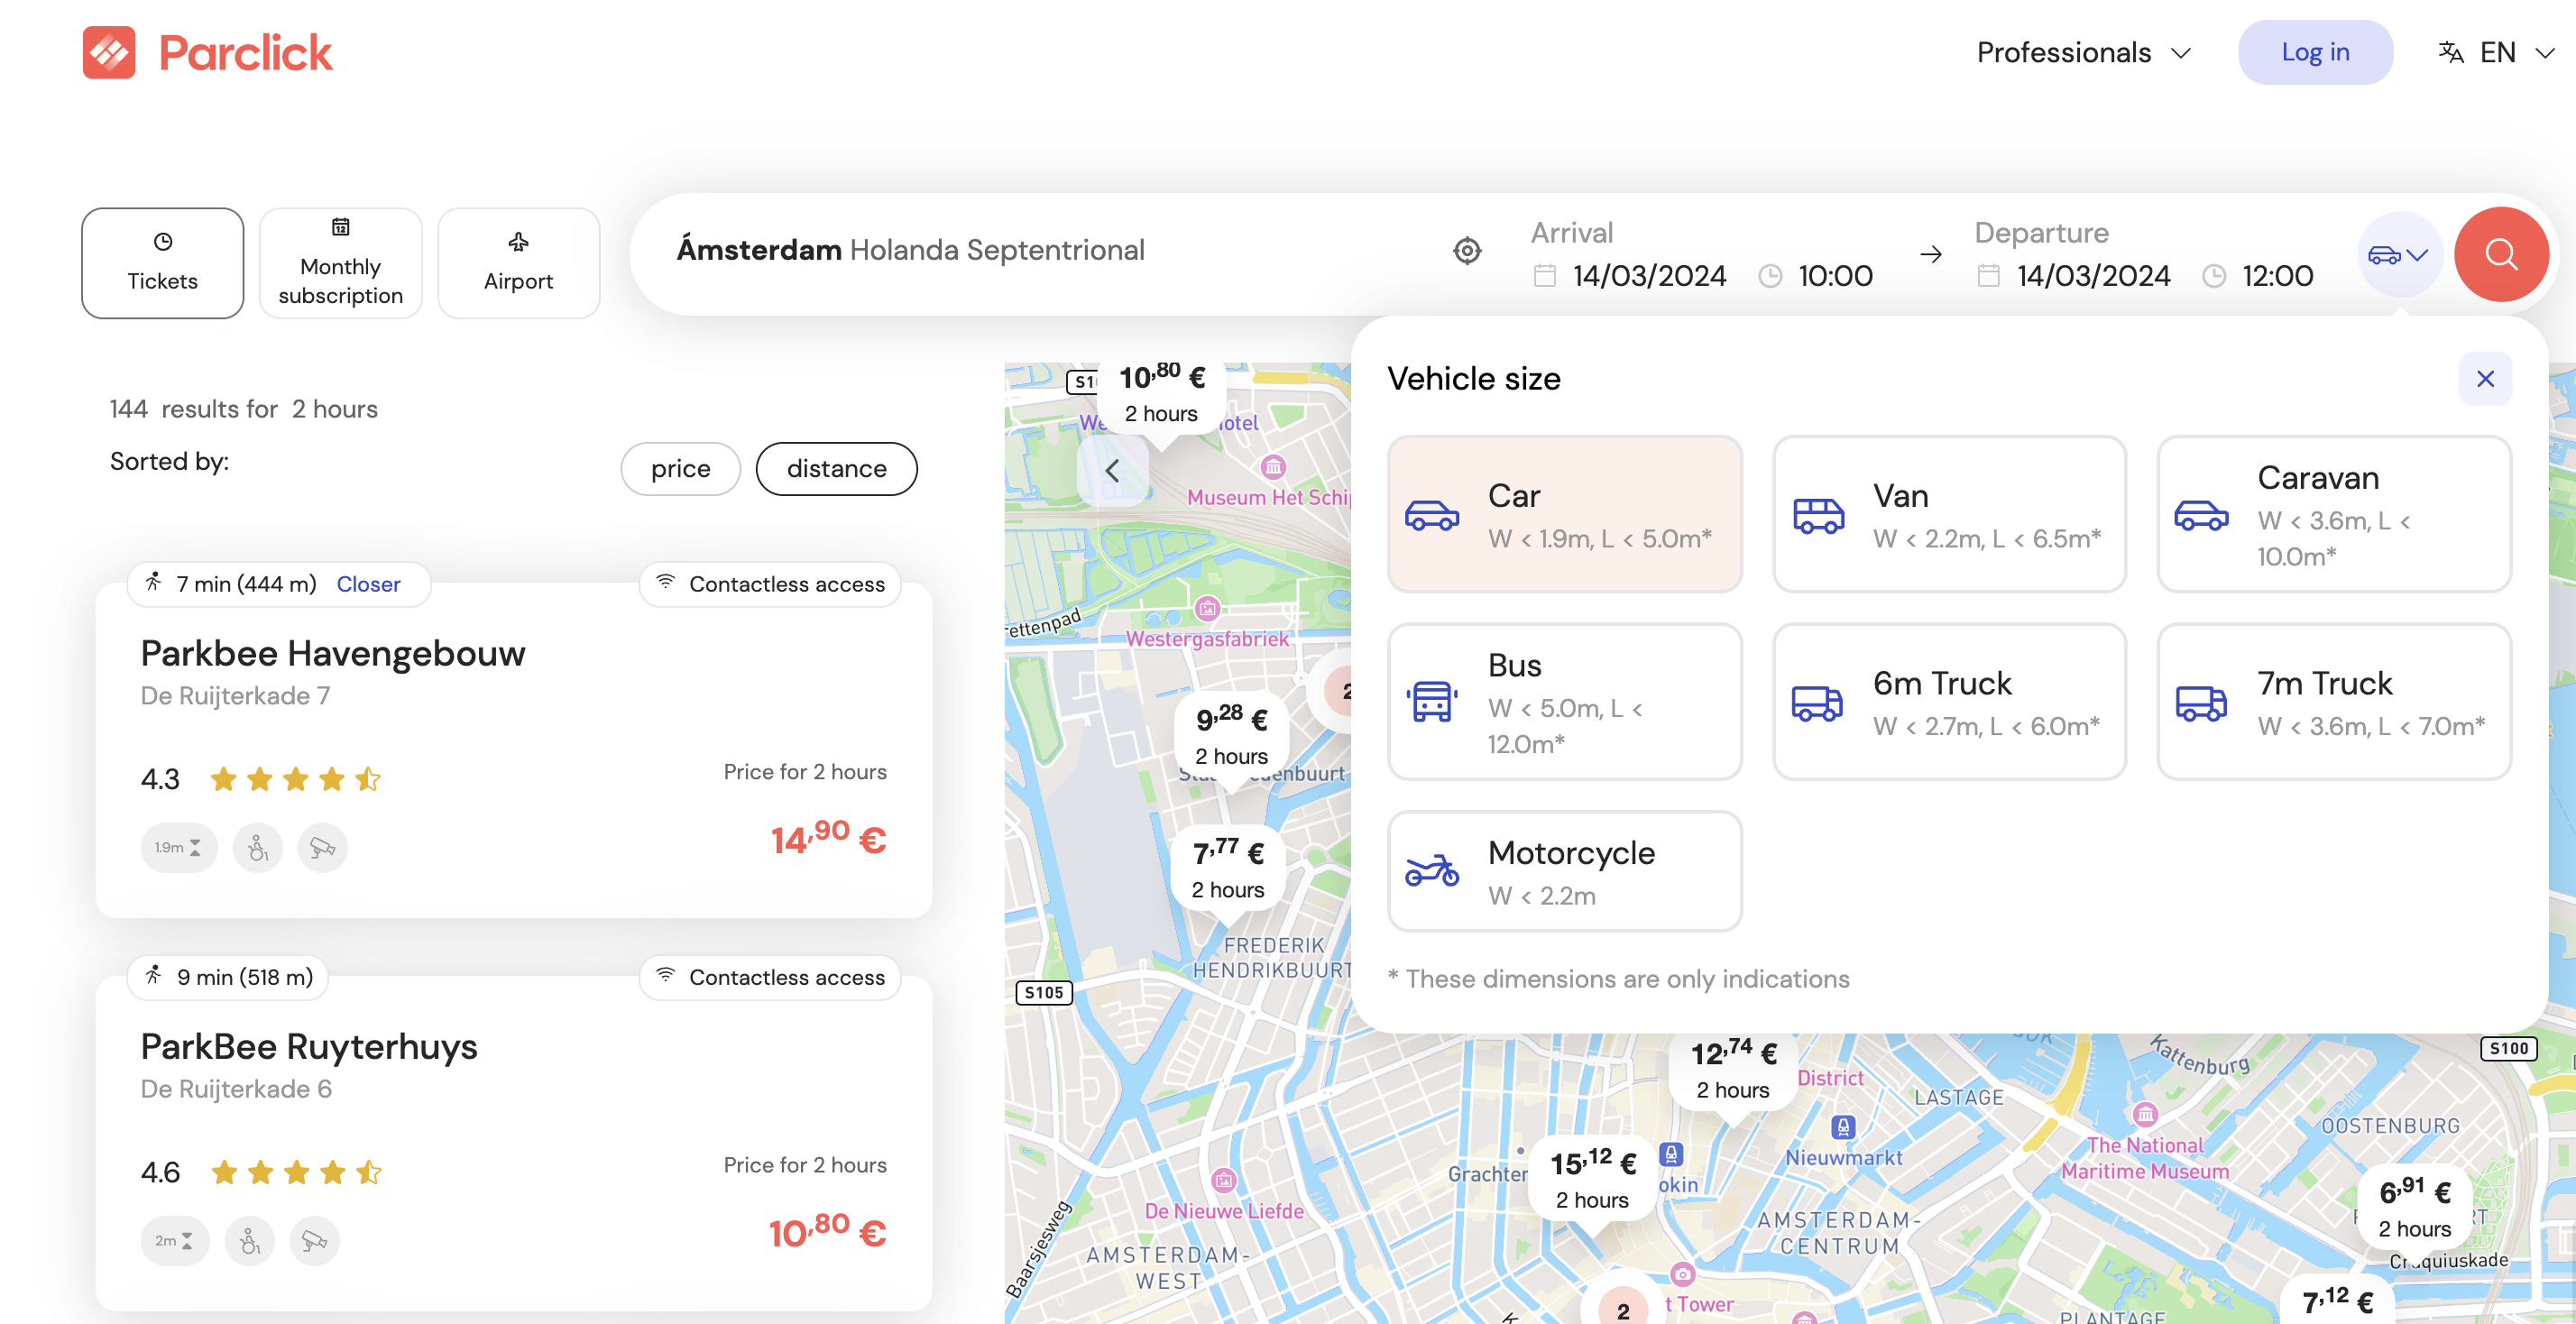Toggle the vehicle type dropdown button

pos(2398,254)
